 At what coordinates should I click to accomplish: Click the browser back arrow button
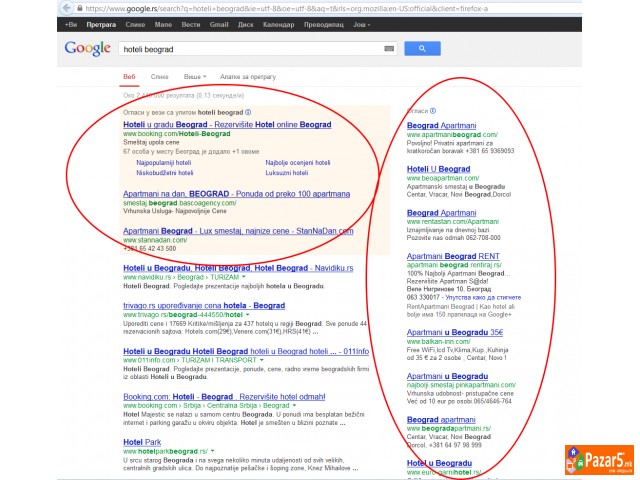68,6
